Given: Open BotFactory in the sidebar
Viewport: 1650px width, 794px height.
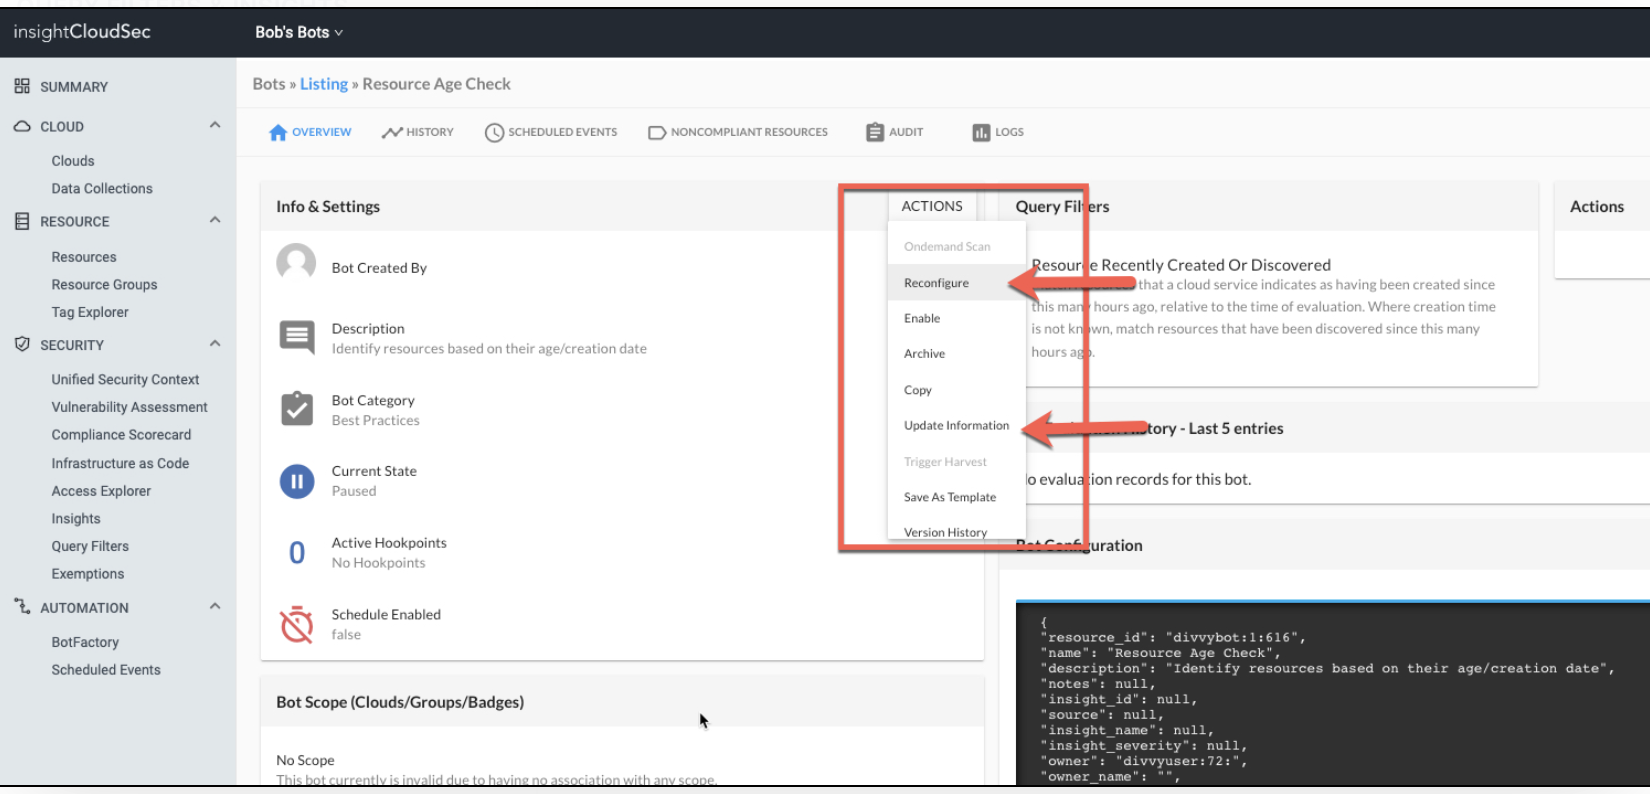Looking at the screenshot, I should click(85, 642).
